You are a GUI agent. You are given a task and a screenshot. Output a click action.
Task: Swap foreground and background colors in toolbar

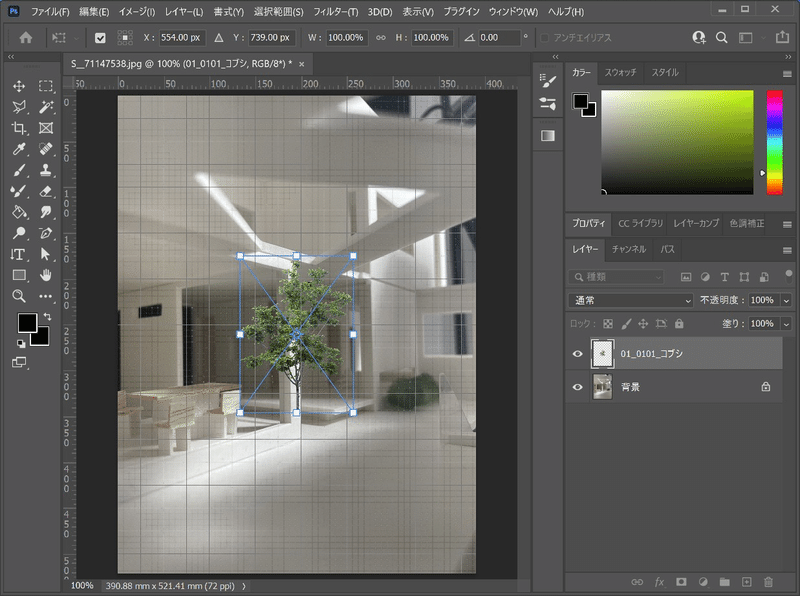coord(47,316)
